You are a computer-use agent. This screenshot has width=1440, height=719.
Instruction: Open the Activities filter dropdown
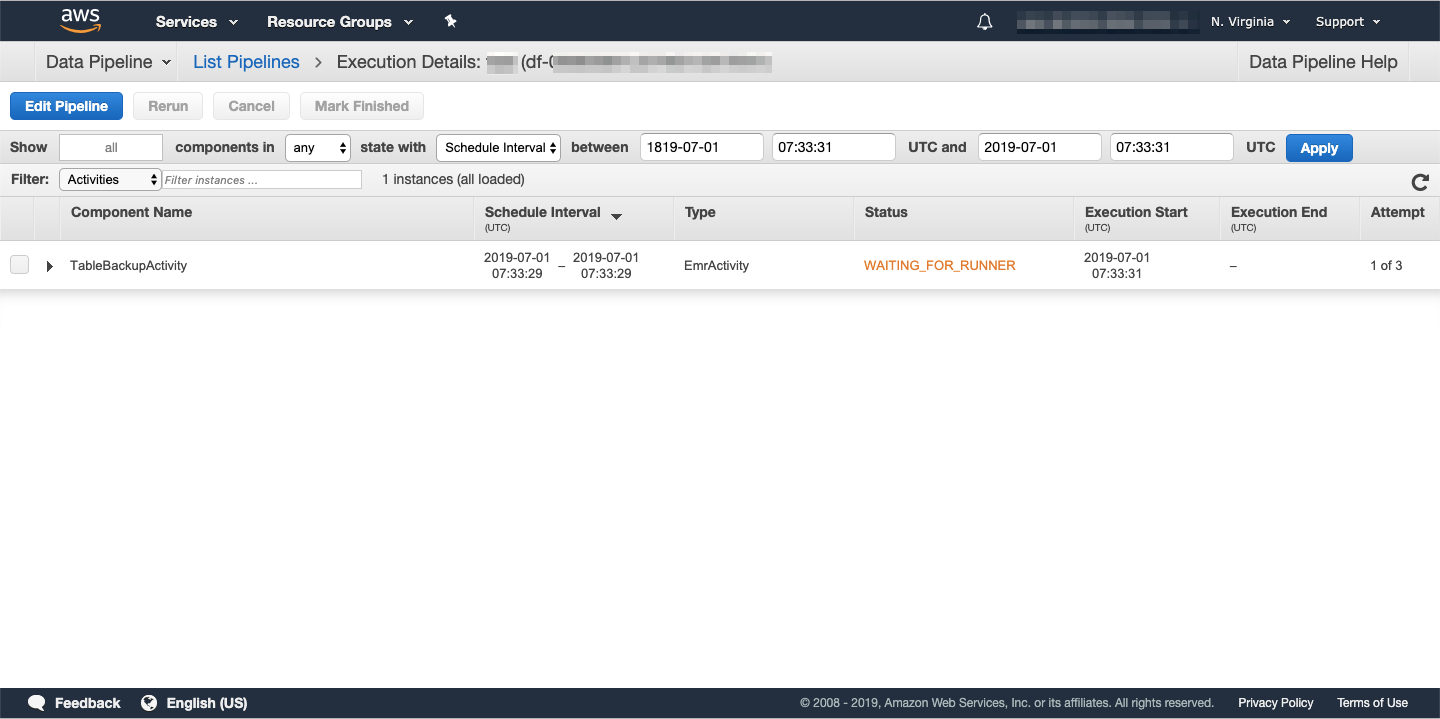click(110, 179)
